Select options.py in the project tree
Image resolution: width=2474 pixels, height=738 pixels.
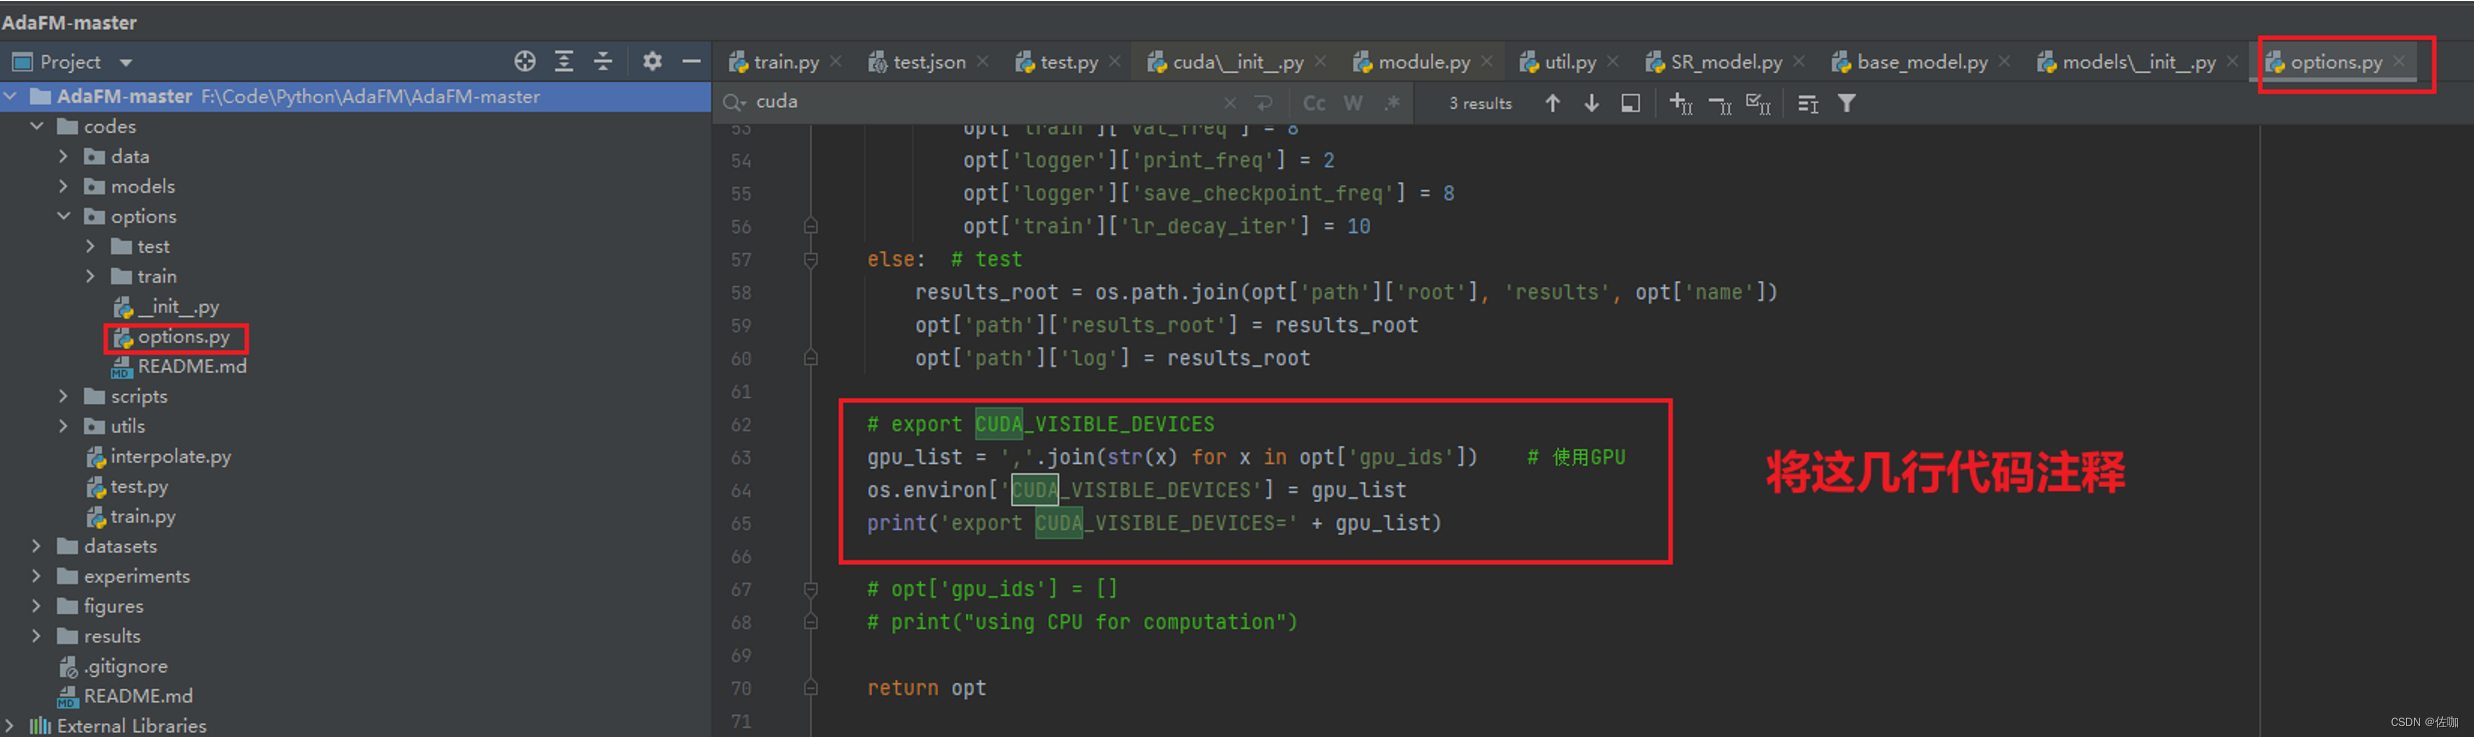[172, 337]
